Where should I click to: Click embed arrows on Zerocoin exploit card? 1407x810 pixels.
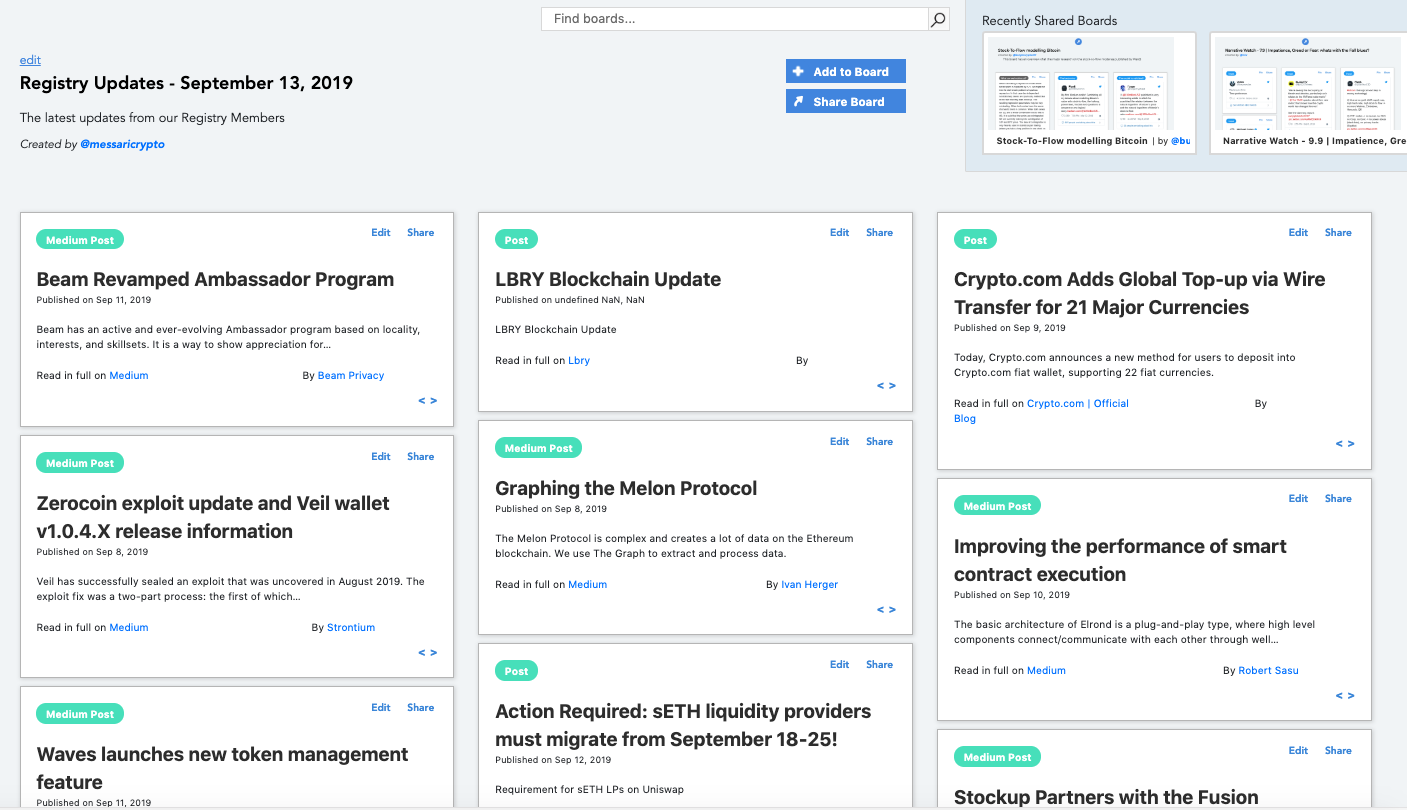click(427, 653)
